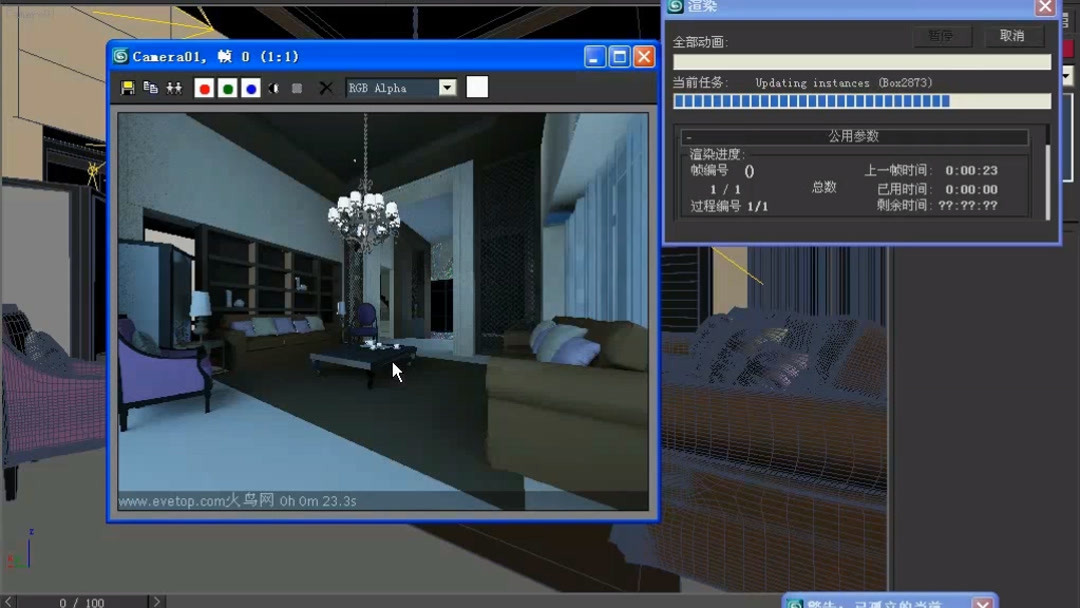
Task: Click the 当前任务 rendering progress bar
Action: (860, 100)
